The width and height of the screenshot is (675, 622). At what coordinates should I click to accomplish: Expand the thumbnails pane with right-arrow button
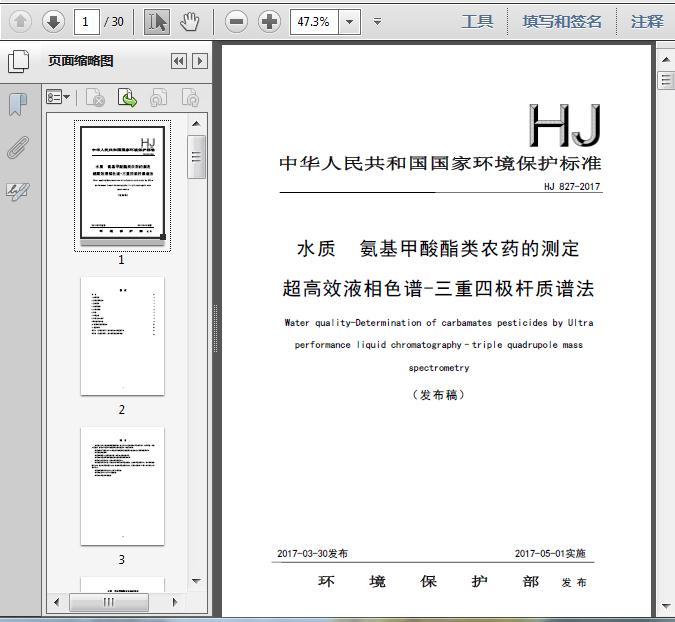click(200, 61)
